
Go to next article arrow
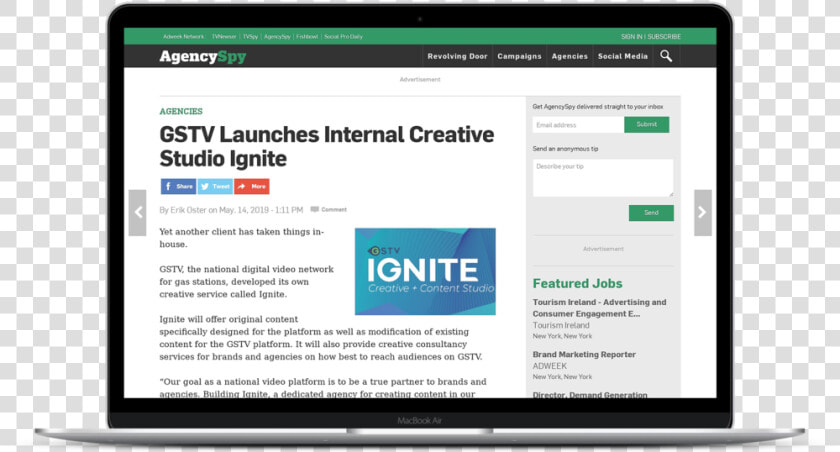(x=703, y=213)
